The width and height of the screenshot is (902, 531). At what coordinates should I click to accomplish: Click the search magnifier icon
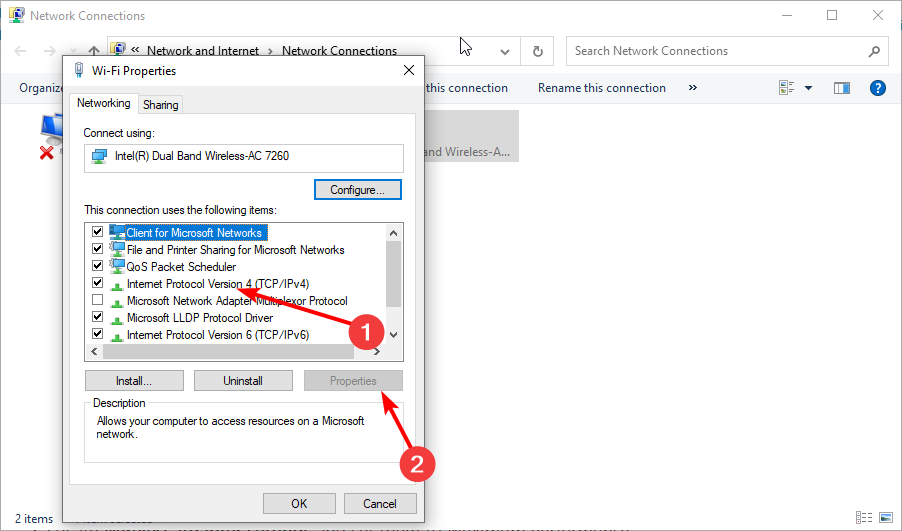coord(874,51)
